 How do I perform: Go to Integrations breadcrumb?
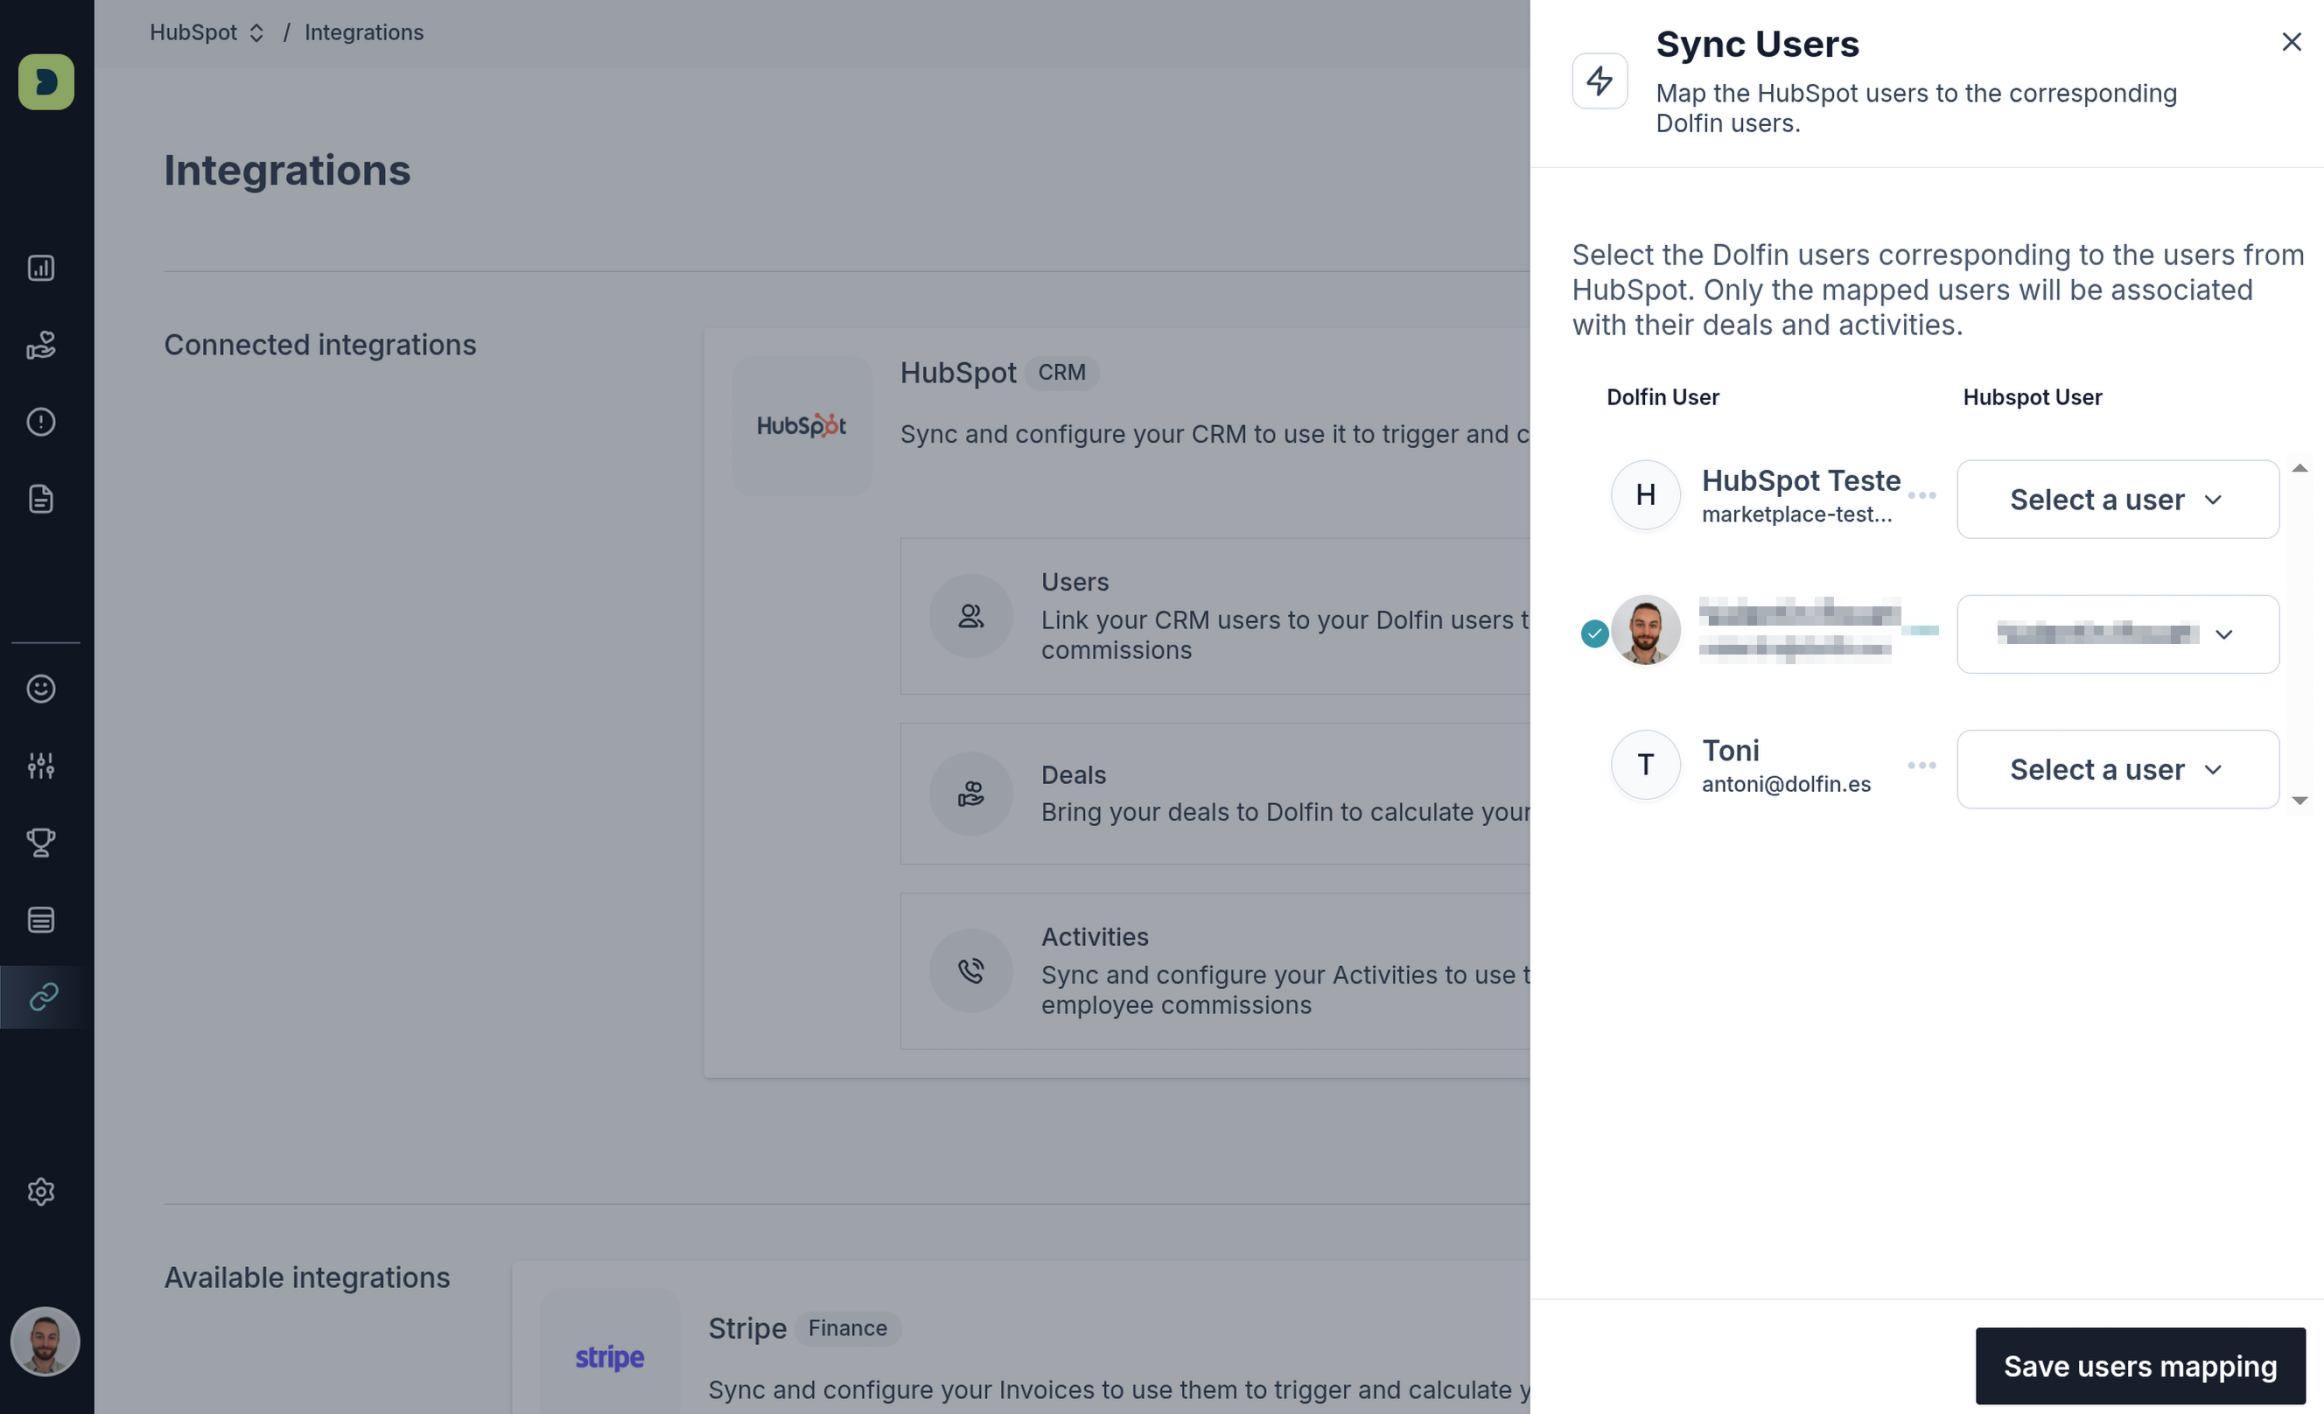[364, 32]
